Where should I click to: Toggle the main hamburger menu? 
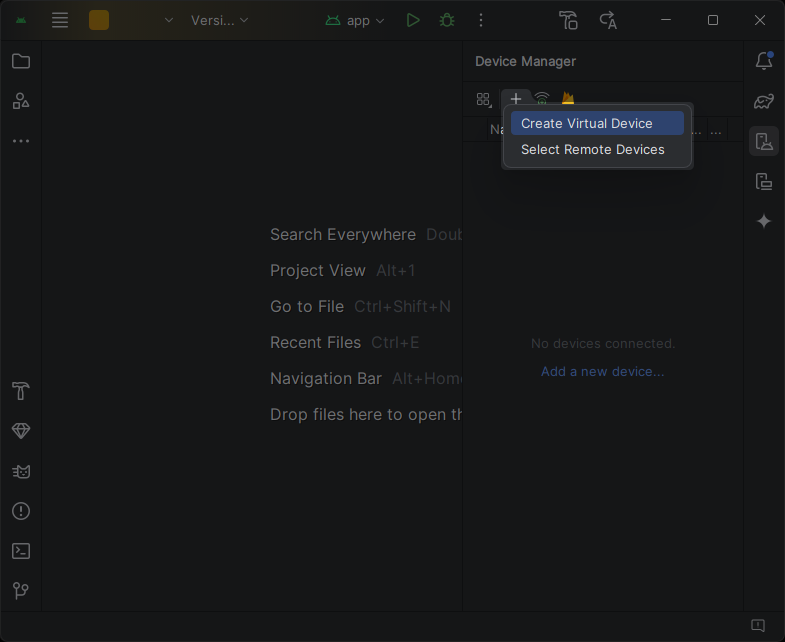(x=60, y=20)
